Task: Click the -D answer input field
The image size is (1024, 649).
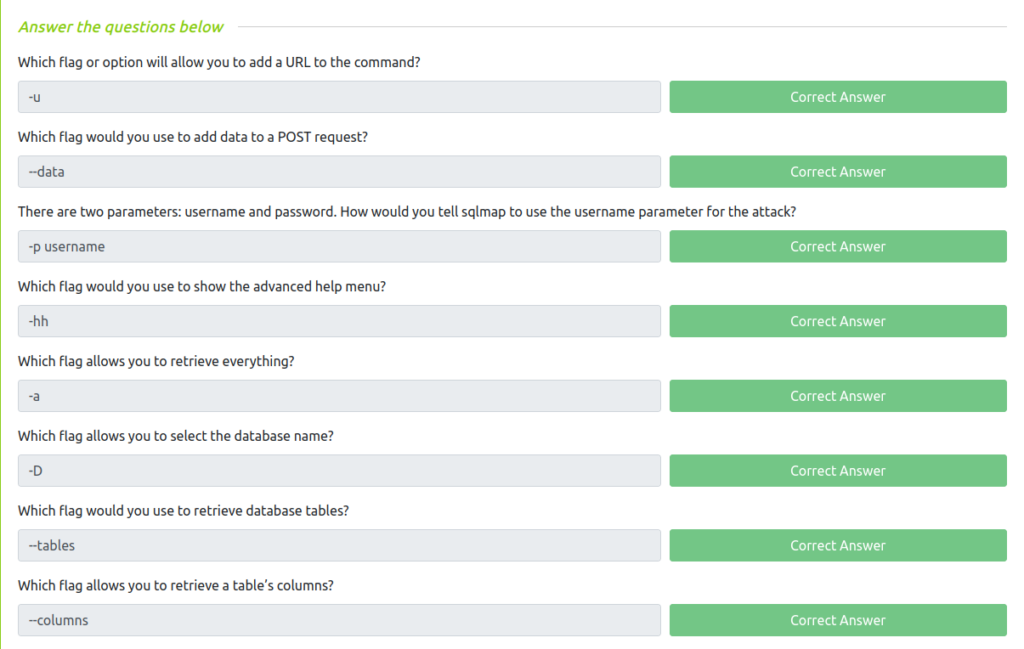Action: click(x=339, y=471)
